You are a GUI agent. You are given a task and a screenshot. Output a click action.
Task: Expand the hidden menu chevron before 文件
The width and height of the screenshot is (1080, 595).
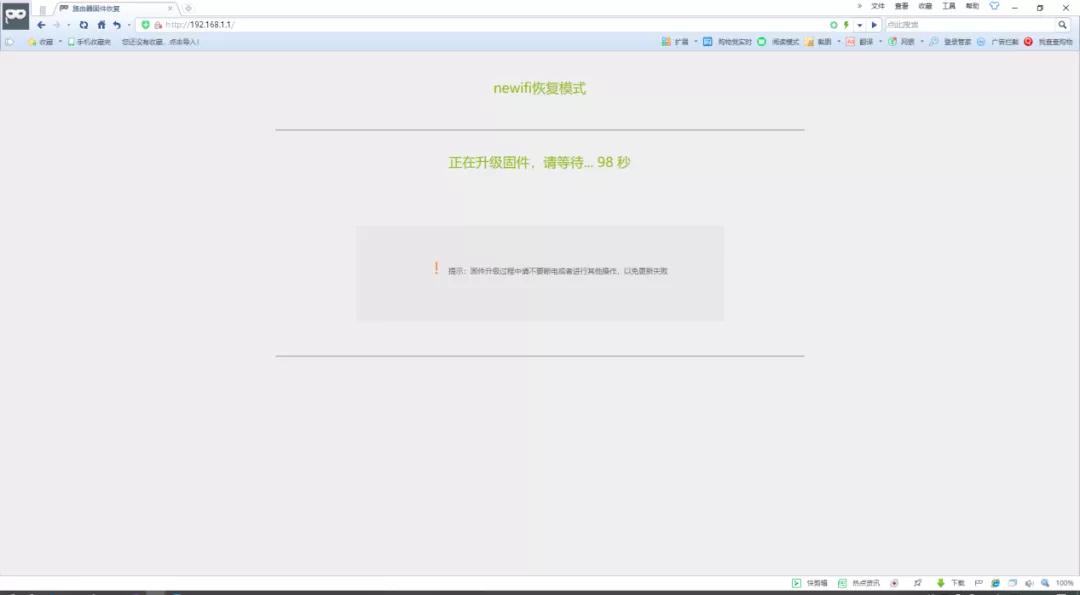pos(859,6)
